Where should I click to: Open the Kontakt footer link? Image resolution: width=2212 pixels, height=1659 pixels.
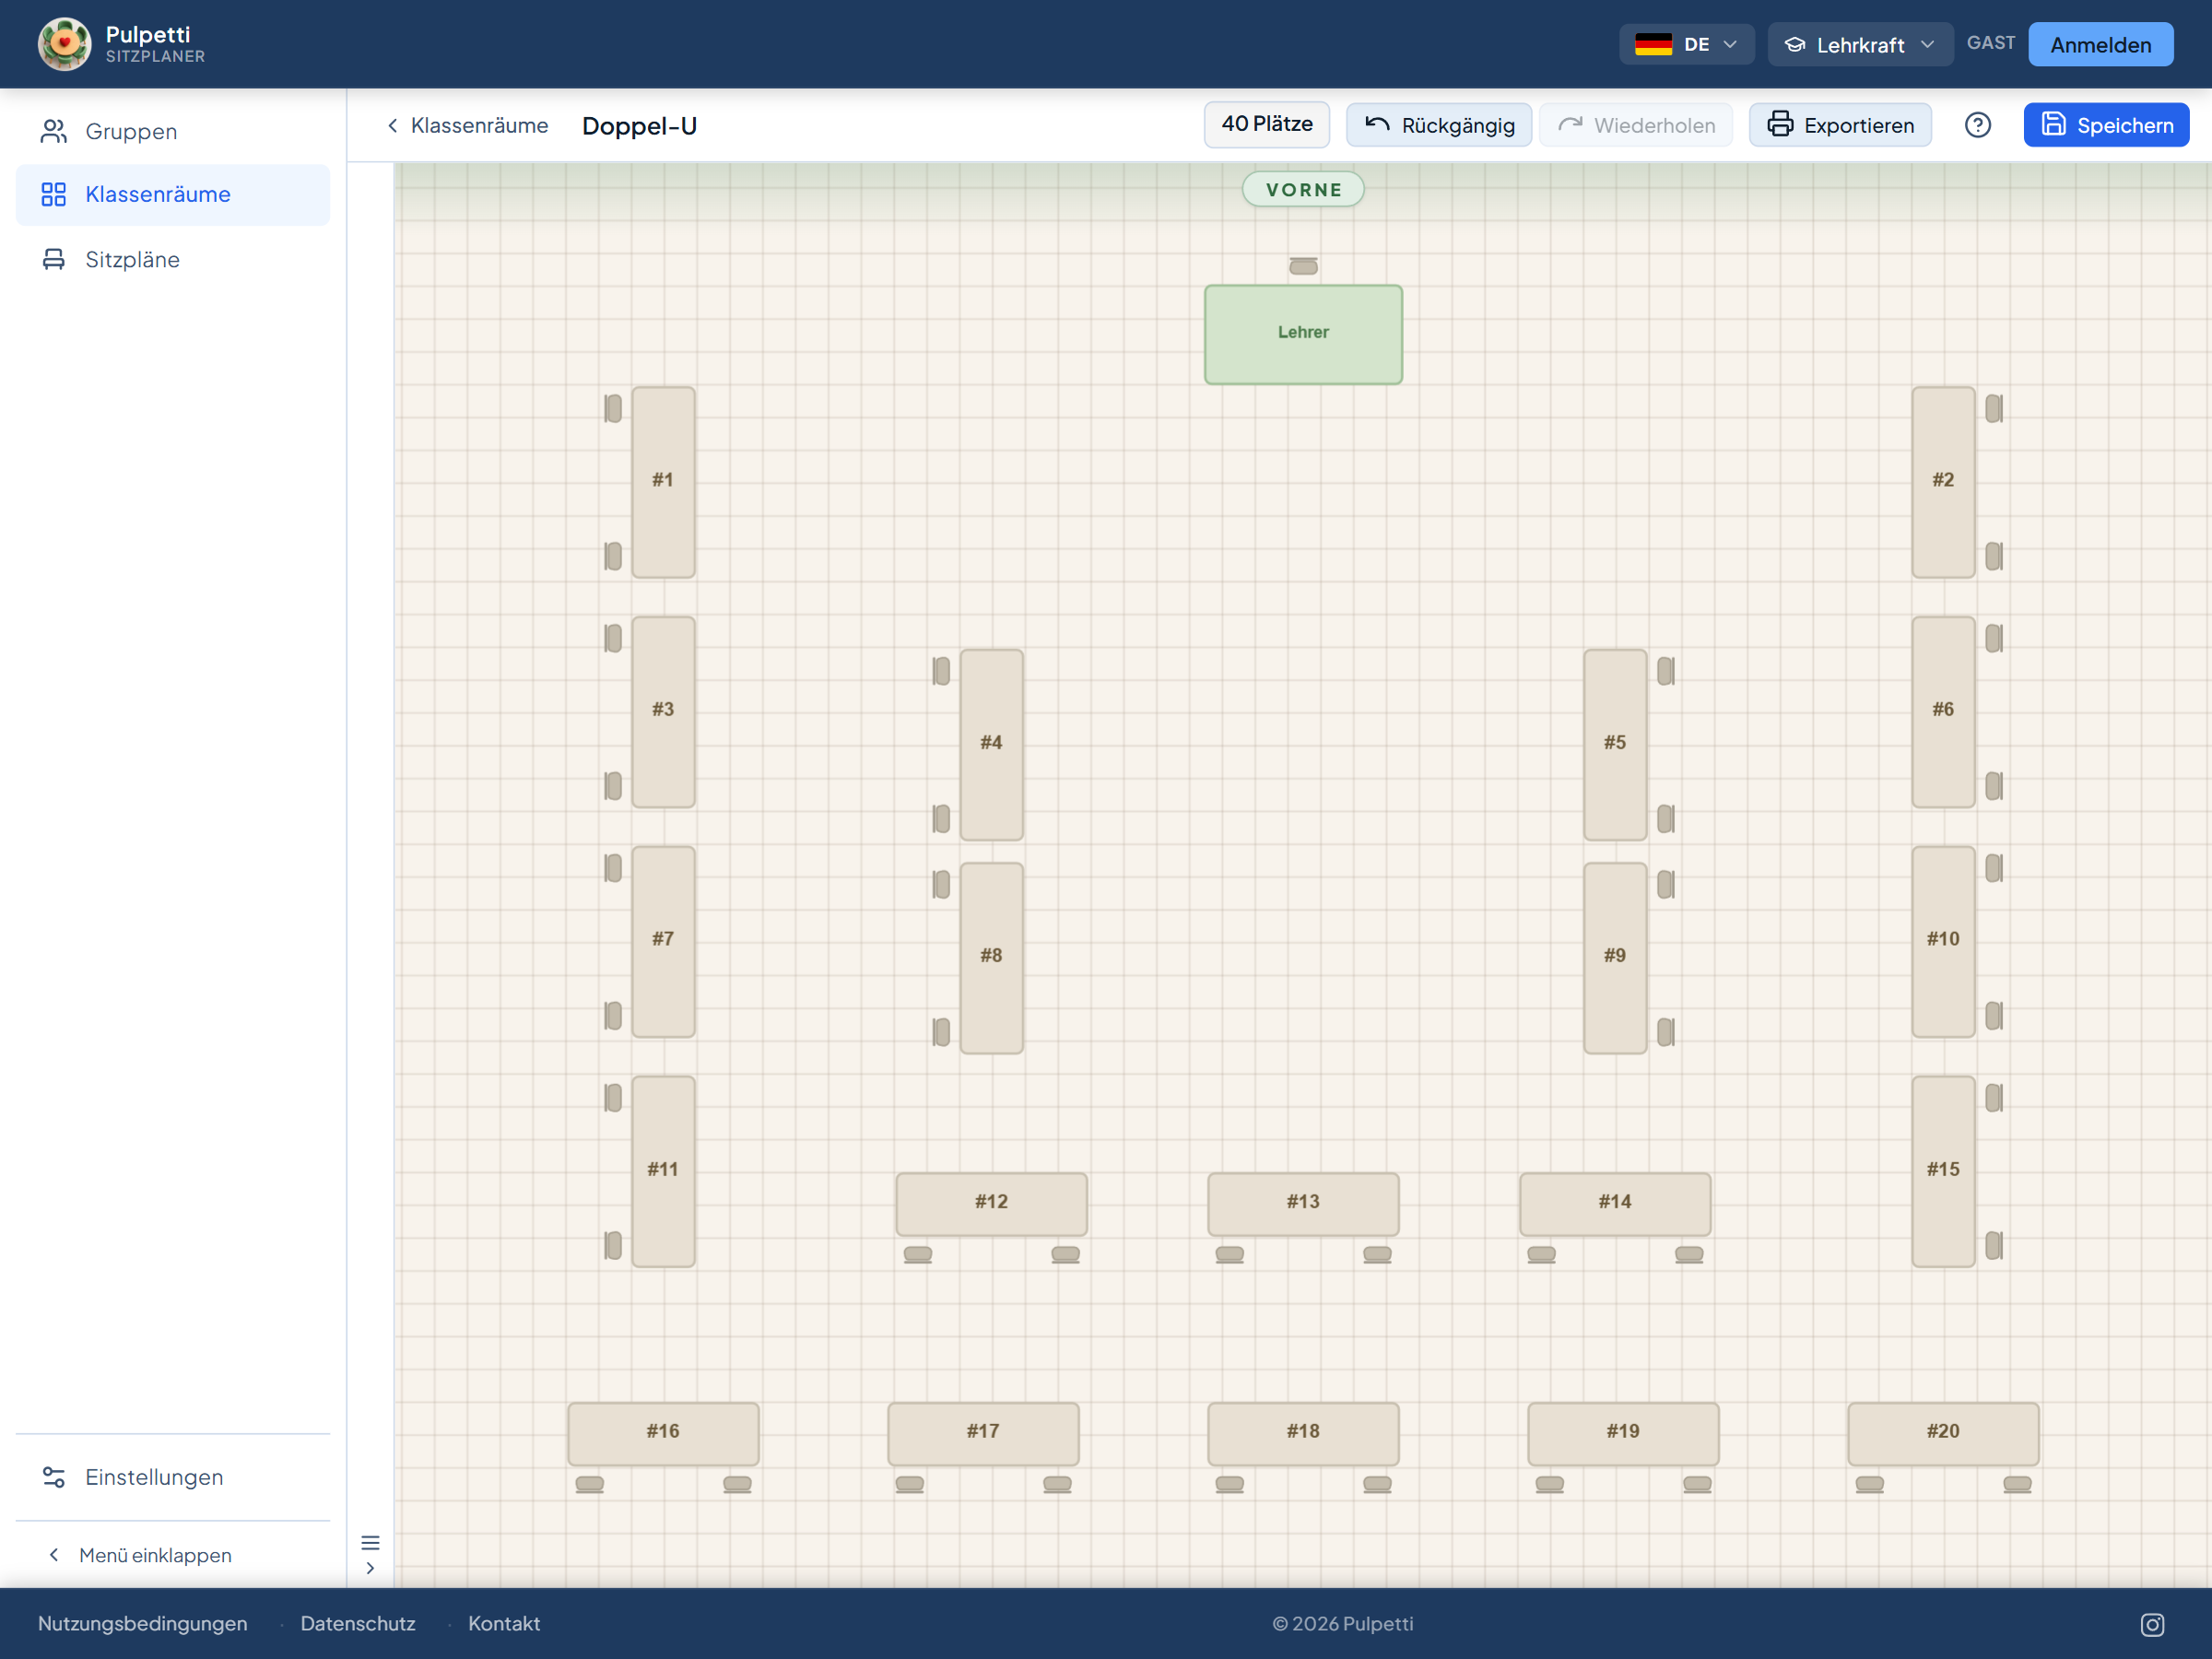(504, 1624)
